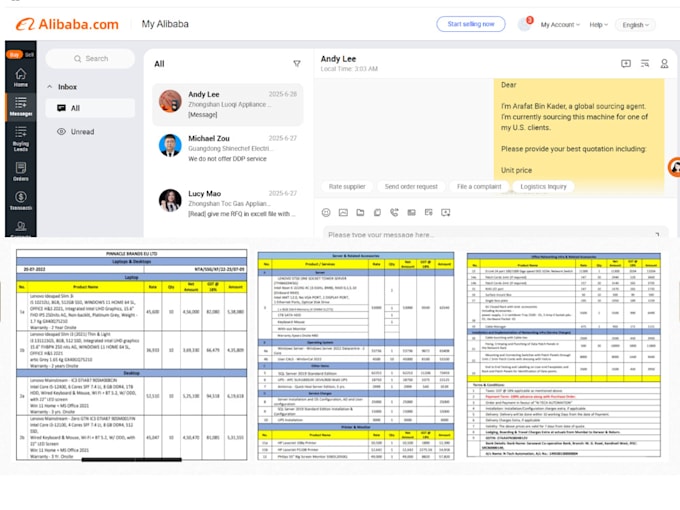Open Transactions in the sidebar

(x=20, y=201)
